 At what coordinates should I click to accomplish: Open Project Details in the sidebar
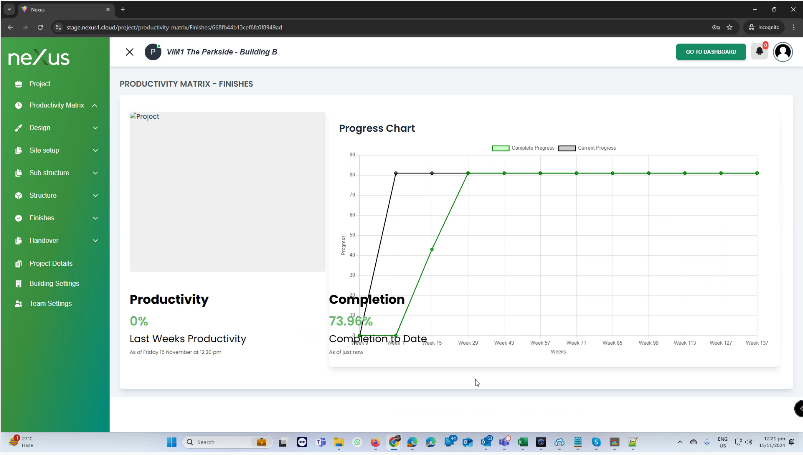pos(50,264)
